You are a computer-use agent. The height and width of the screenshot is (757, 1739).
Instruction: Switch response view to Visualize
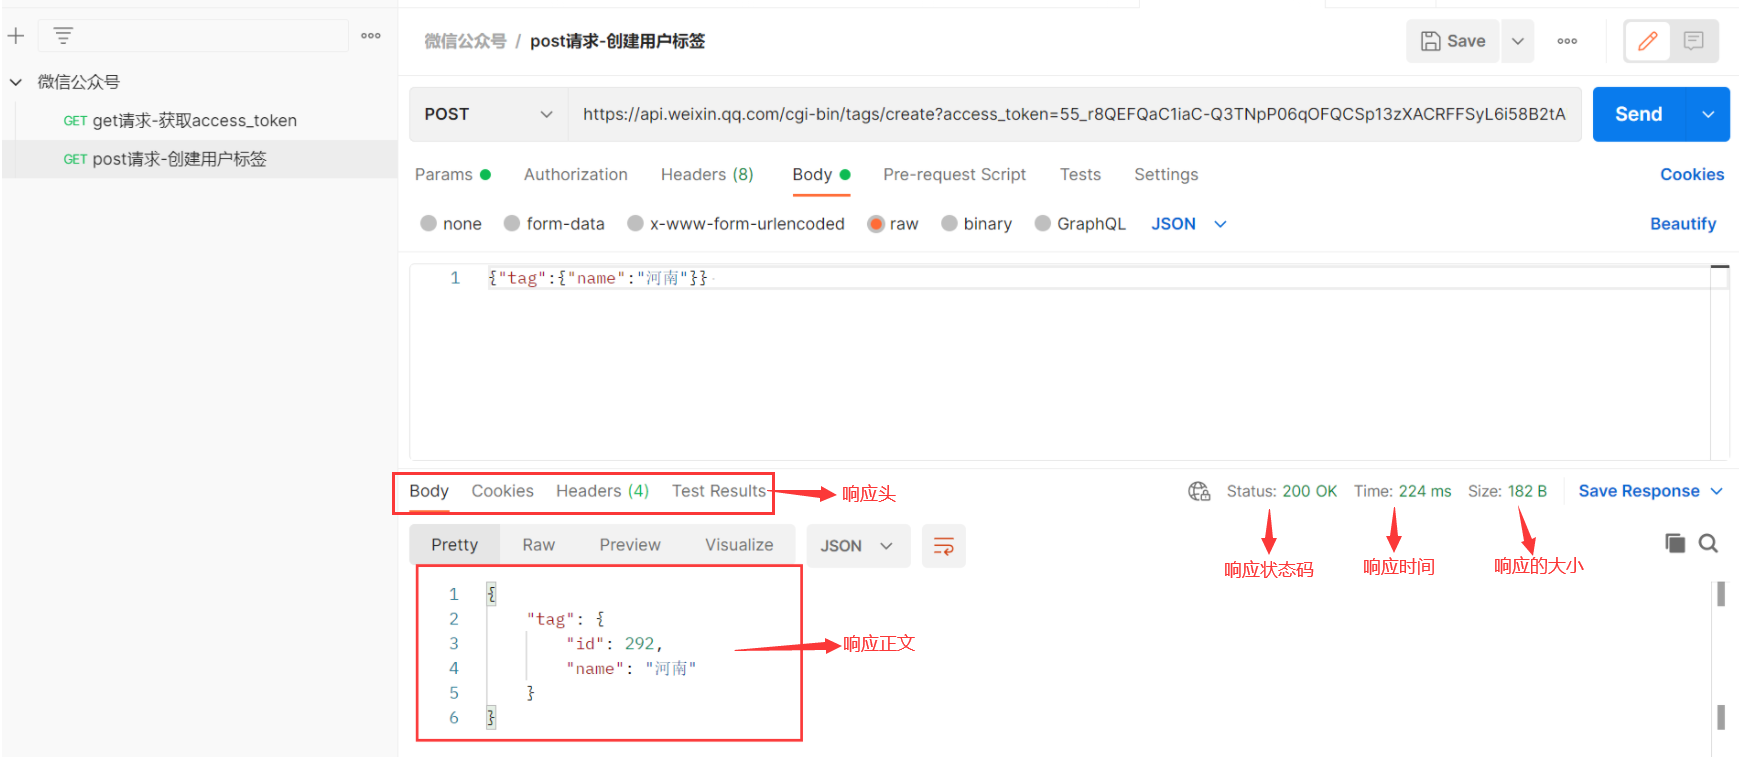[739, 545]
